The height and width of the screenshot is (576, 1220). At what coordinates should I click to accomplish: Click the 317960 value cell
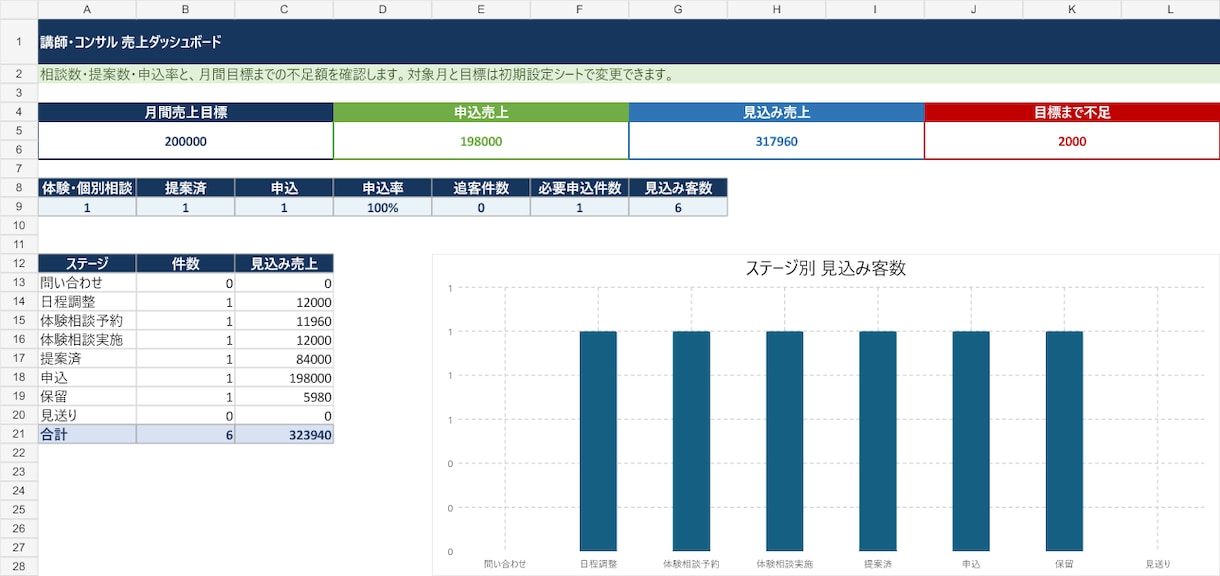point(777,141)
